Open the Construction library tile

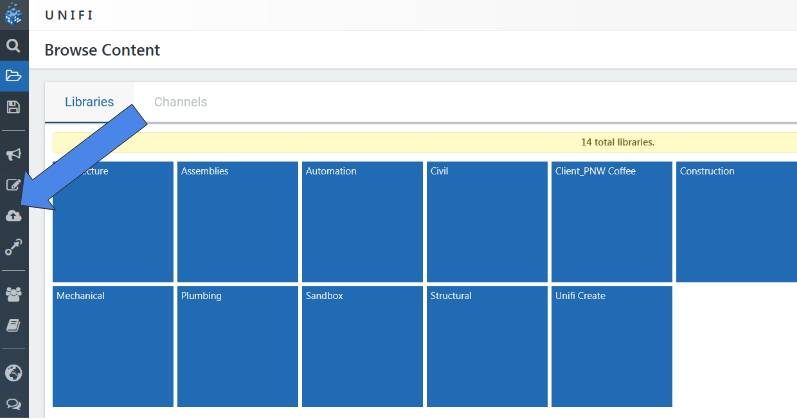click(x=737, y=222)
